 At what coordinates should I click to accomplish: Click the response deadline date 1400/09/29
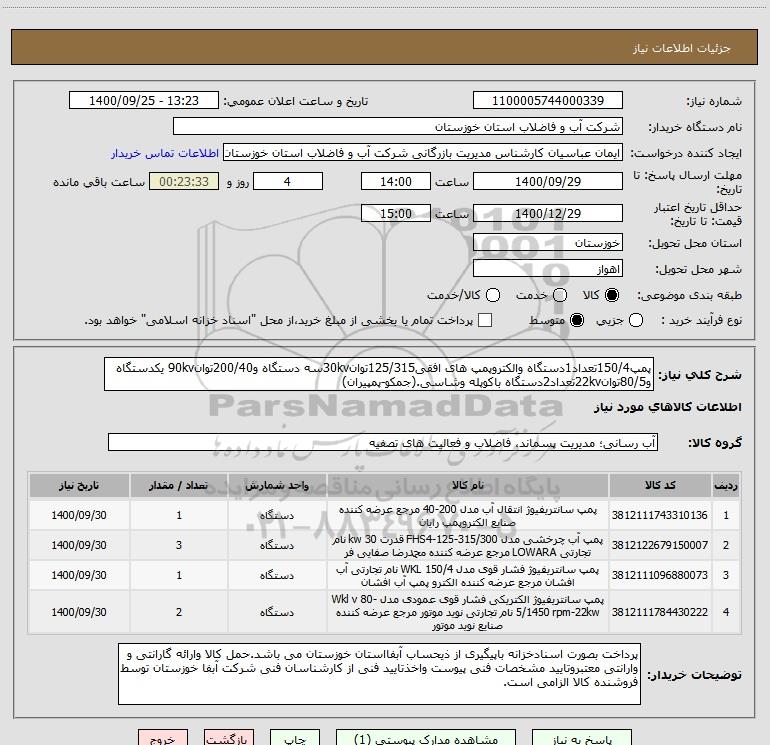[x=548, y=182]
